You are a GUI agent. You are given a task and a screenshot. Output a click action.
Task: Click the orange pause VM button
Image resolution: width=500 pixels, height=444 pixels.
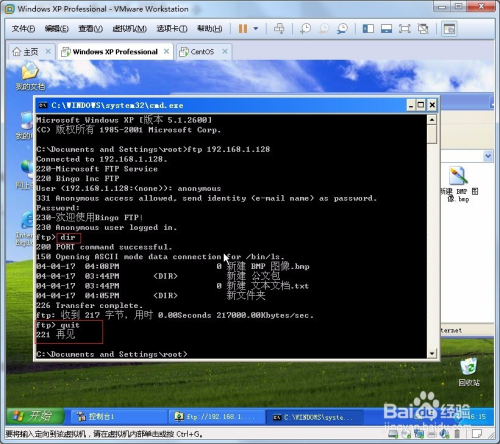[243, 29]
